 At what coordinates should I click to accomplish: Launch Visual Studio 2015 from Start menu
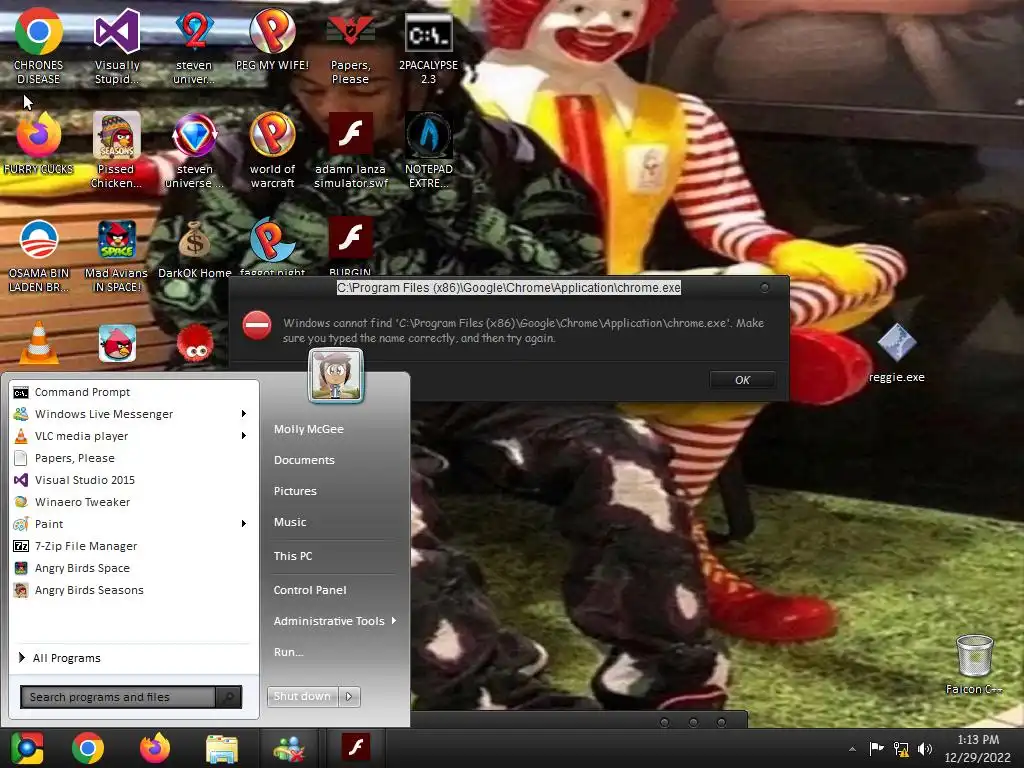pyautogui.click(x=135, y=480)
